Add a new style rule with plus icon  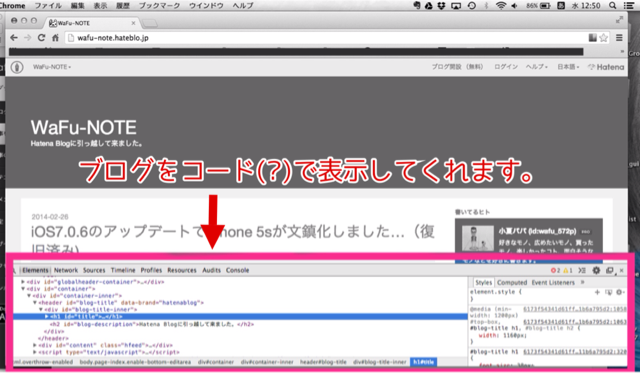click(597, 292)
